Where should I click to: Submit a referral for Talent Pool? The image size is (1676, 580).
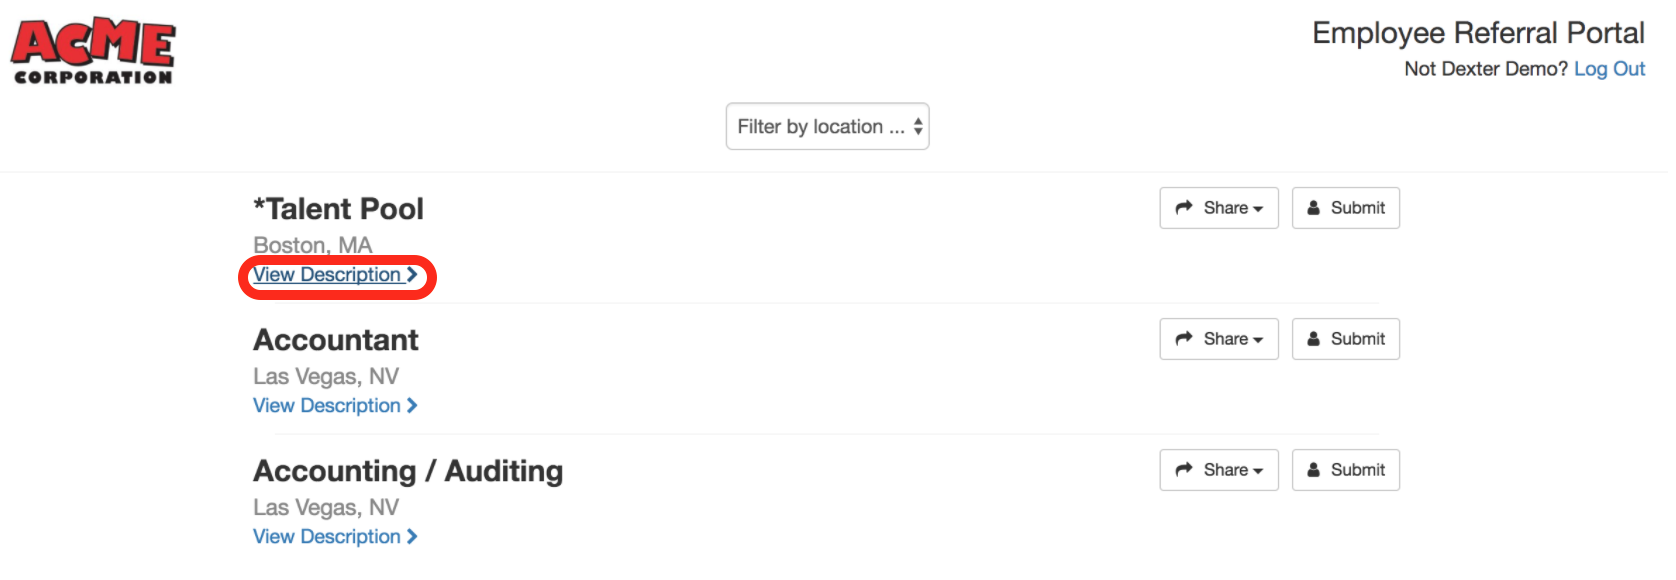tap(1345, 208)
